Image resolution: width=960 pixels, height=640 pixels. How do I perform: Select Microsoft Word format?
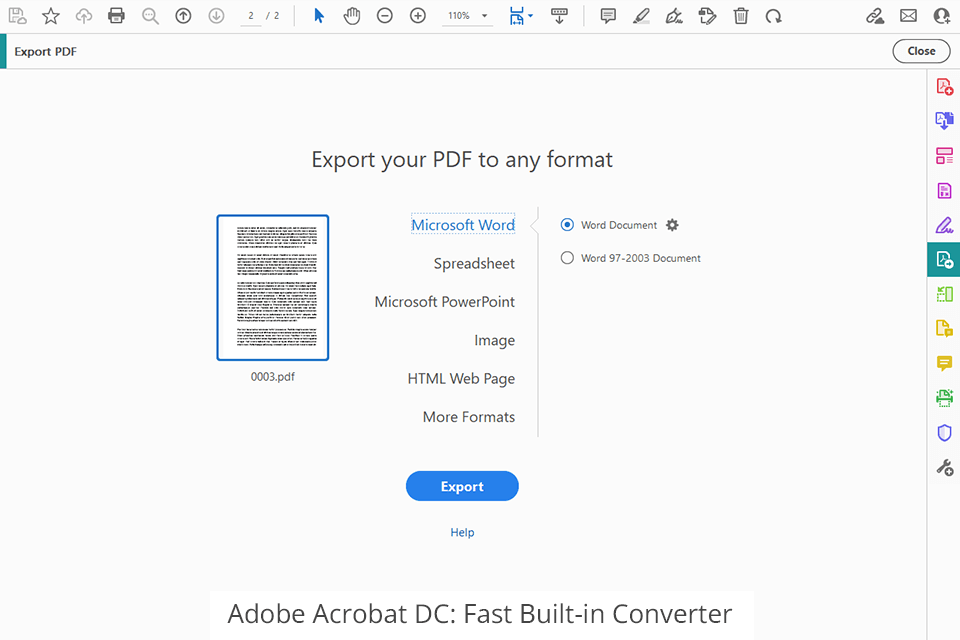pyautogui.click(x=463, y=225)
